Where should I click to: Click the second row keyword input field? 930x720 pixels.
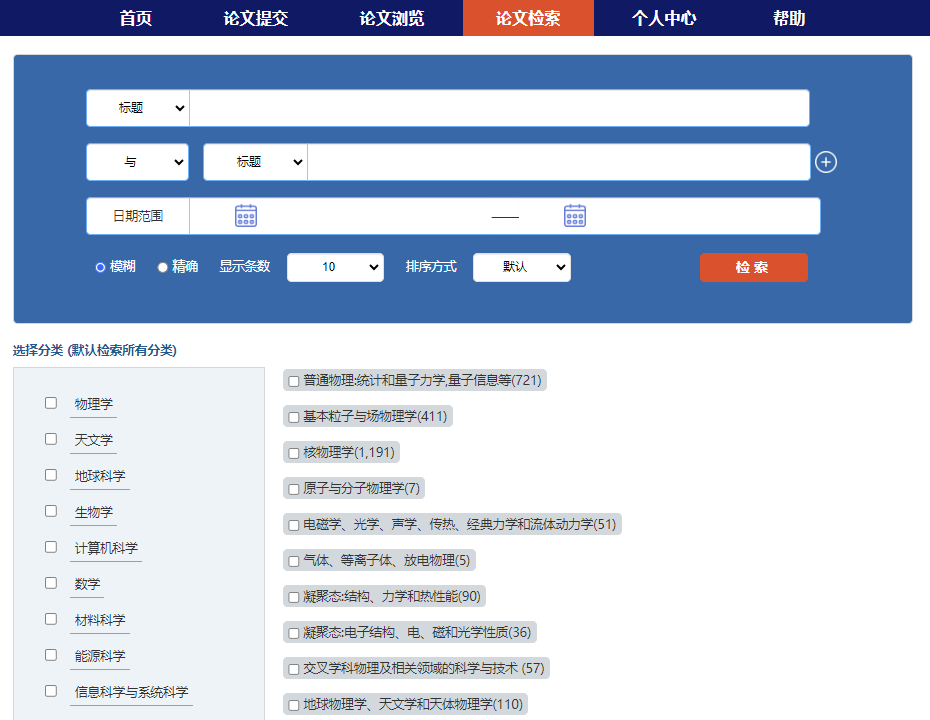click(558, 162)
